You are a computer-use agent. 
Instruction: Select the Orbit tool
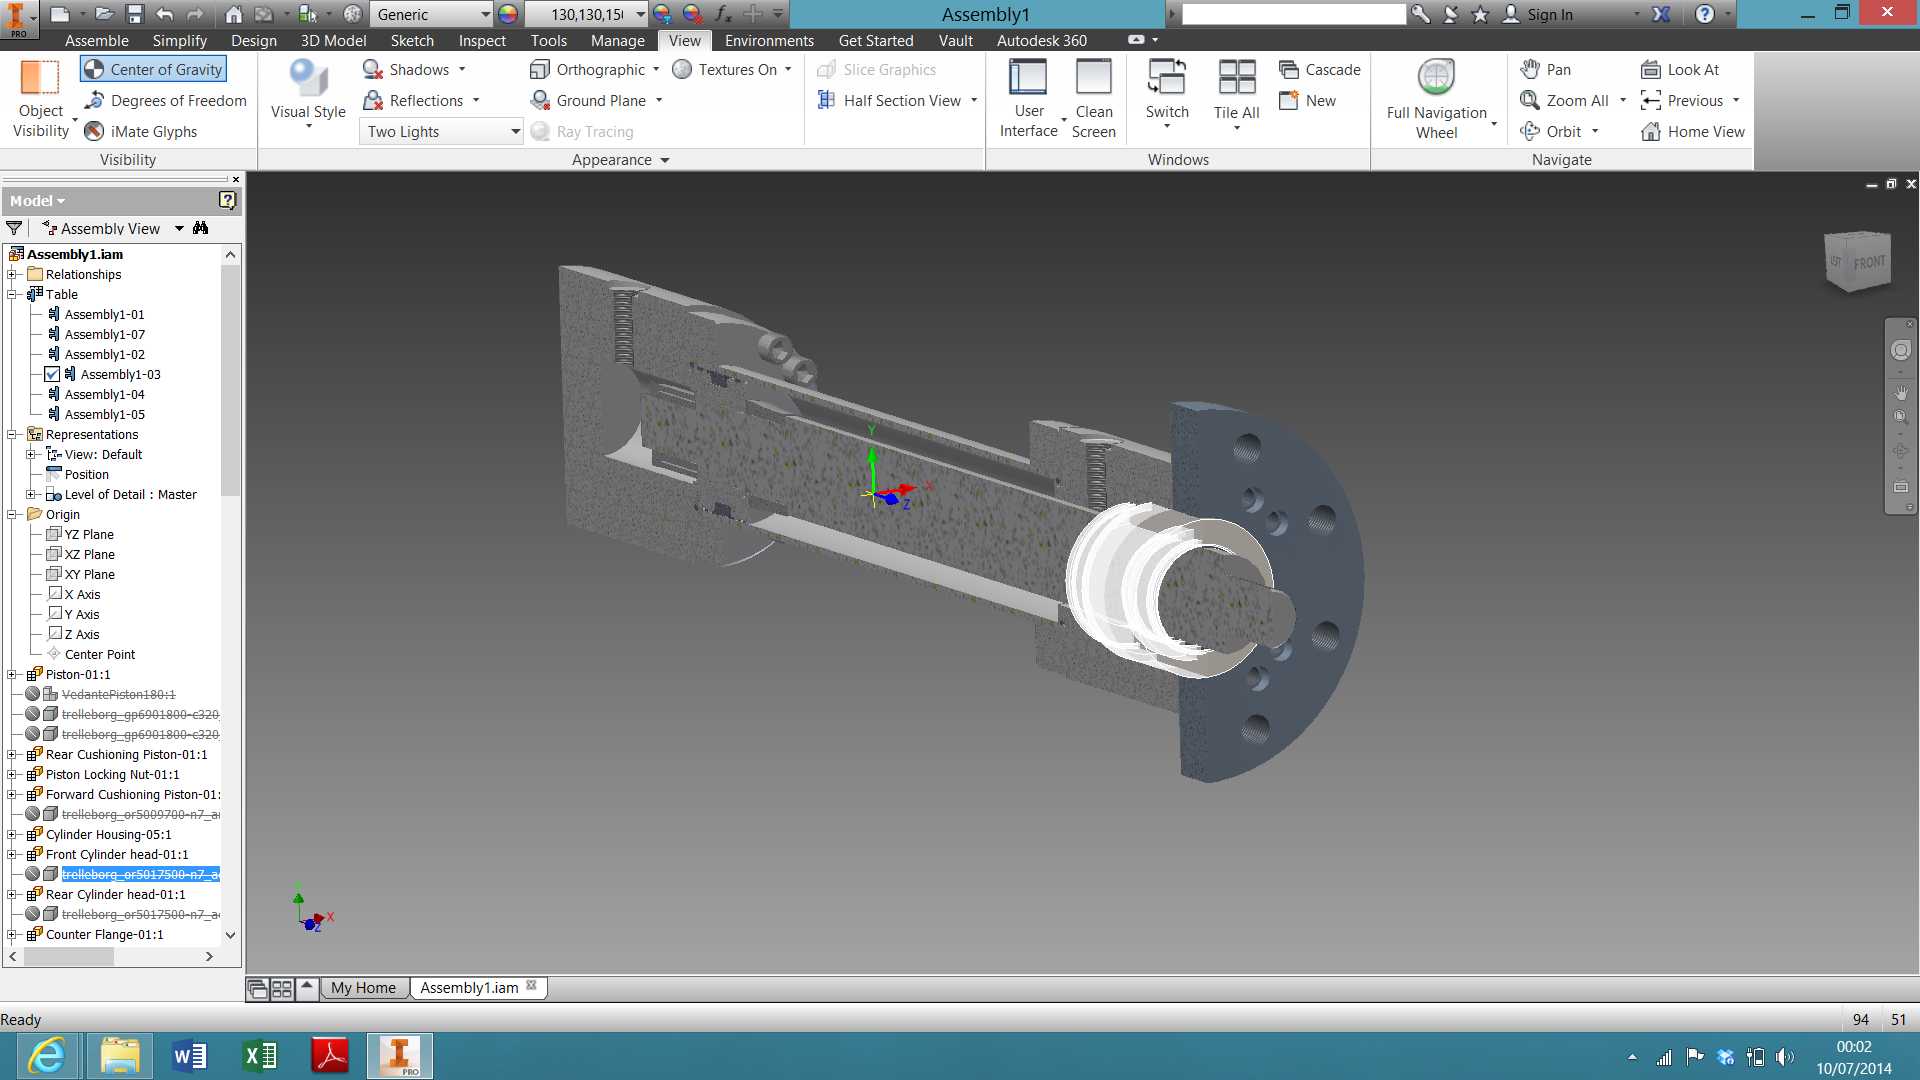click(1551, 131)
